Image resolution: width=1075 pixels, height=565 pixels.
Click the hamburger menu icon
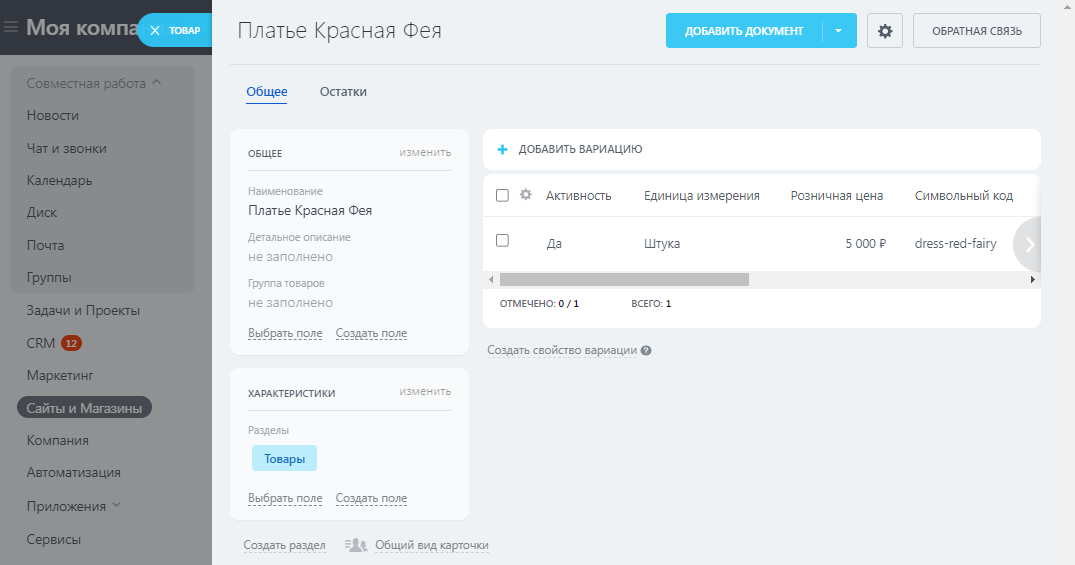[x=11, y=28]
